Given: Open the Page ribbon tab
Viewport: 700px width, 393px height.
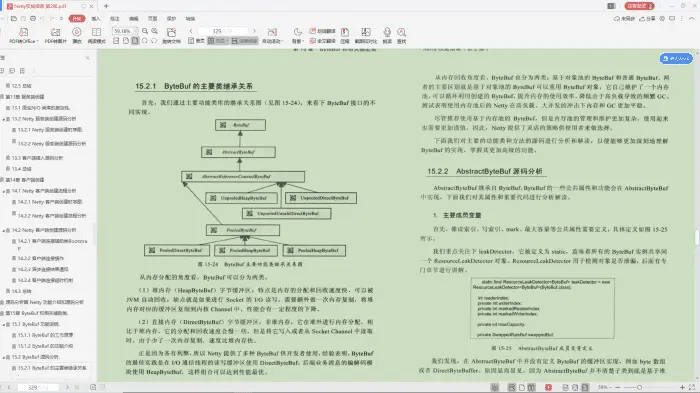Looking at the screenshot, I should [x=153, y=19].
